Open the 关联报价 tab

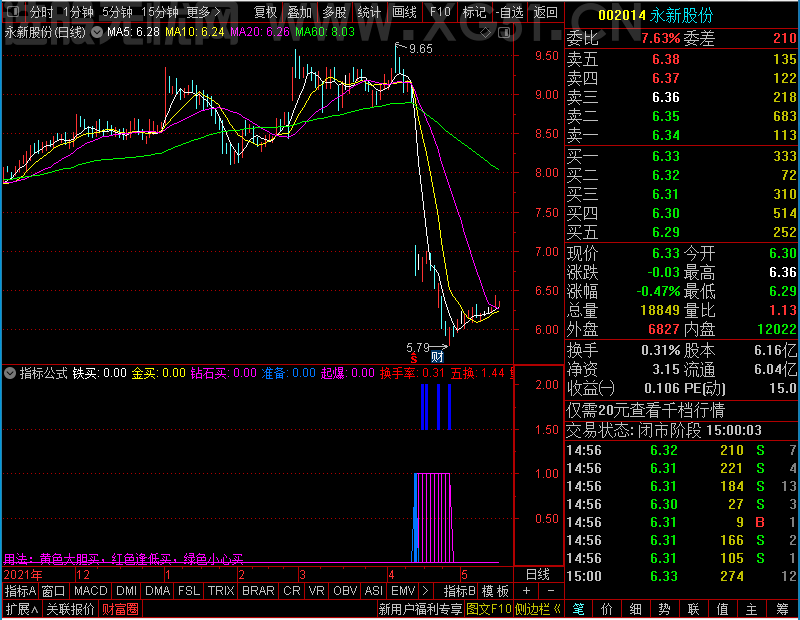pos(70,609)
